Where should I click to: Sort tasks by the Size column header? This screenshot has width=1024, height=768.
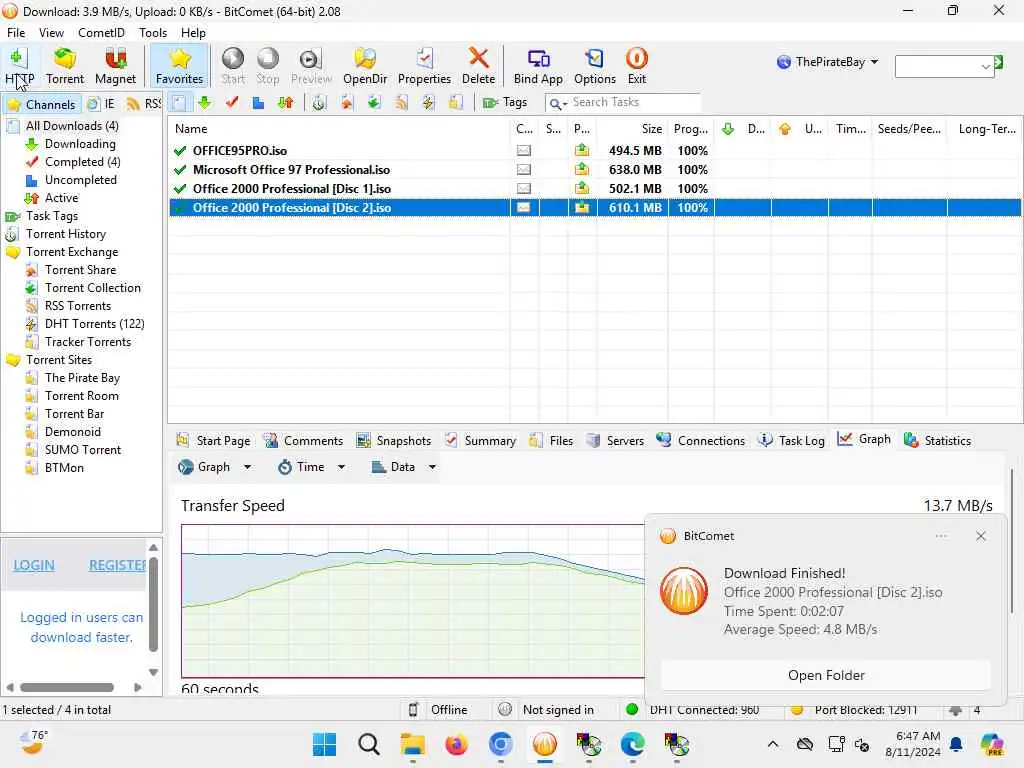click(x=633, y=129)
